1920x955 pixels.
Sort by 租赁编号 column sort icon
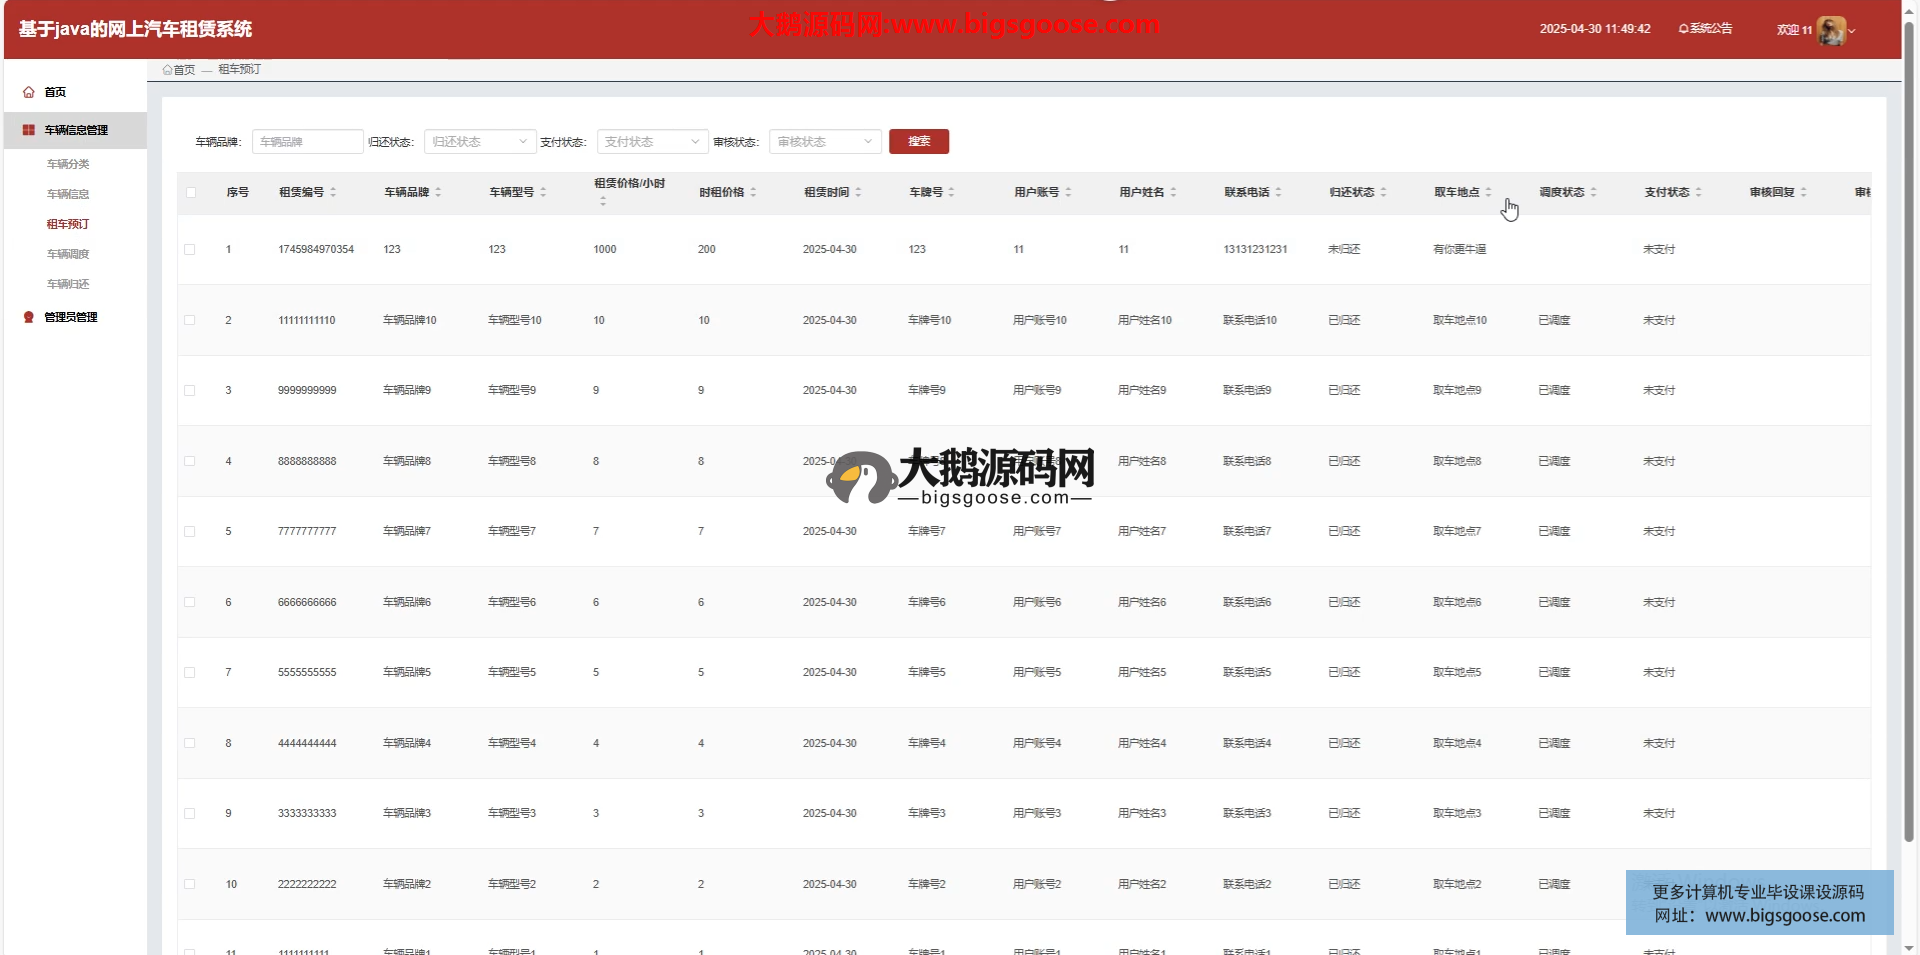click(333, 192)
